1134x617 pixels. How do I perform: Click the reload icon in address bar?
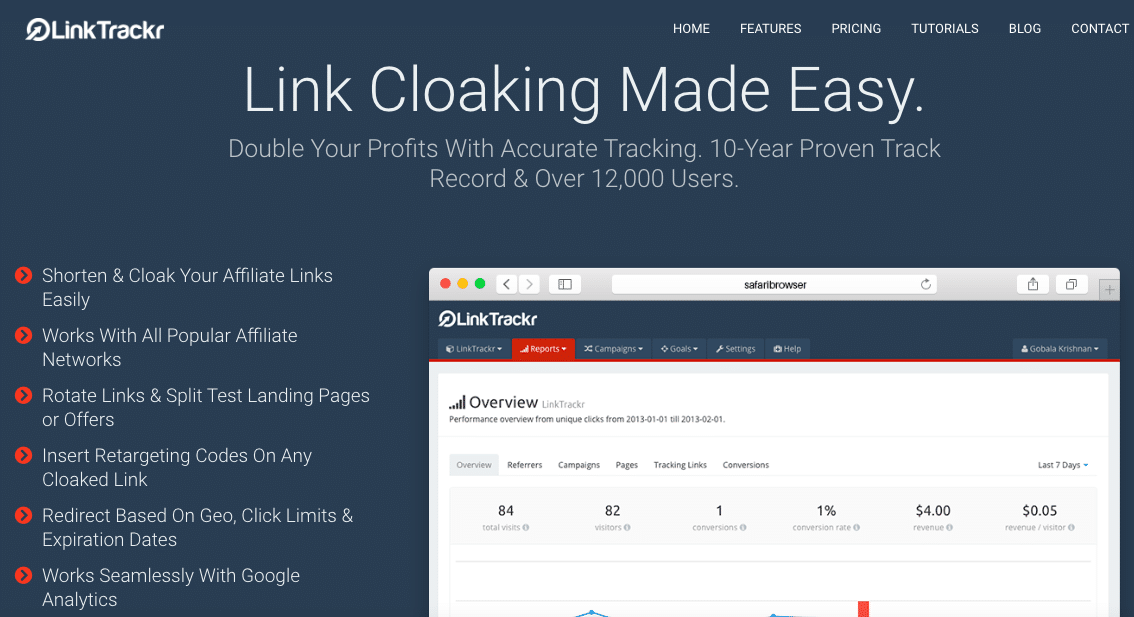(x=926, y=284)
